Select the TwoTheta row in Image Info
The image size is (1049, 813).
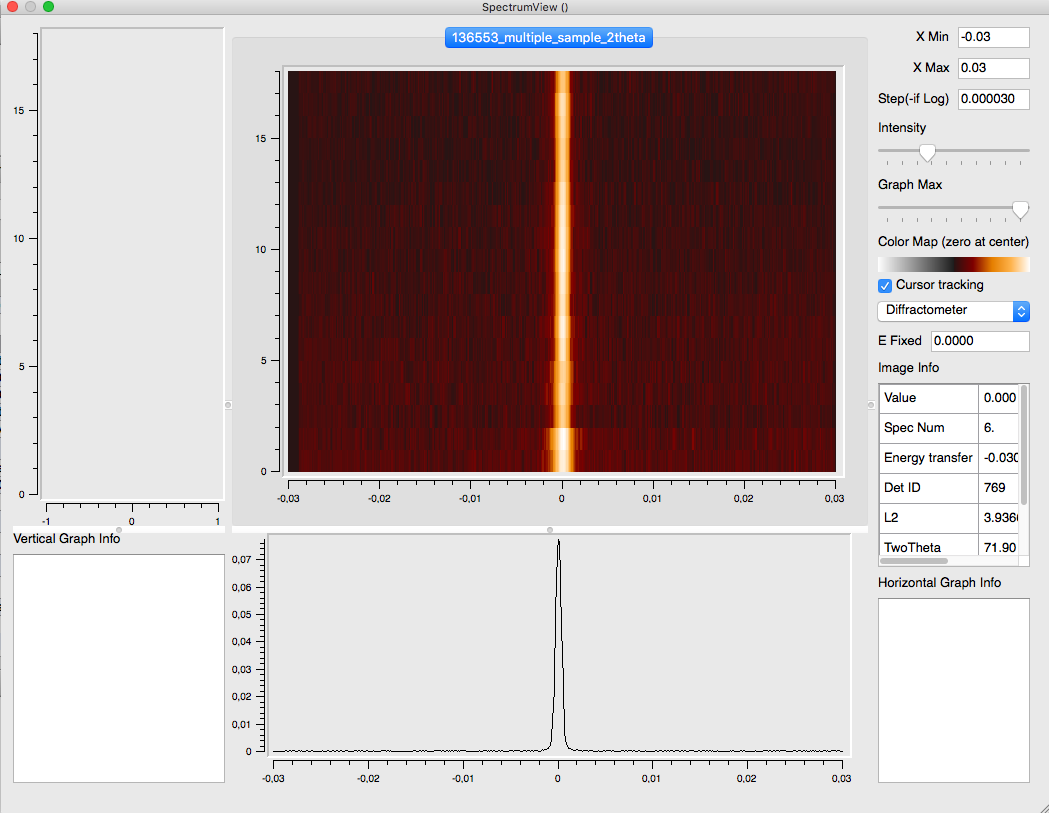(928, 547)
